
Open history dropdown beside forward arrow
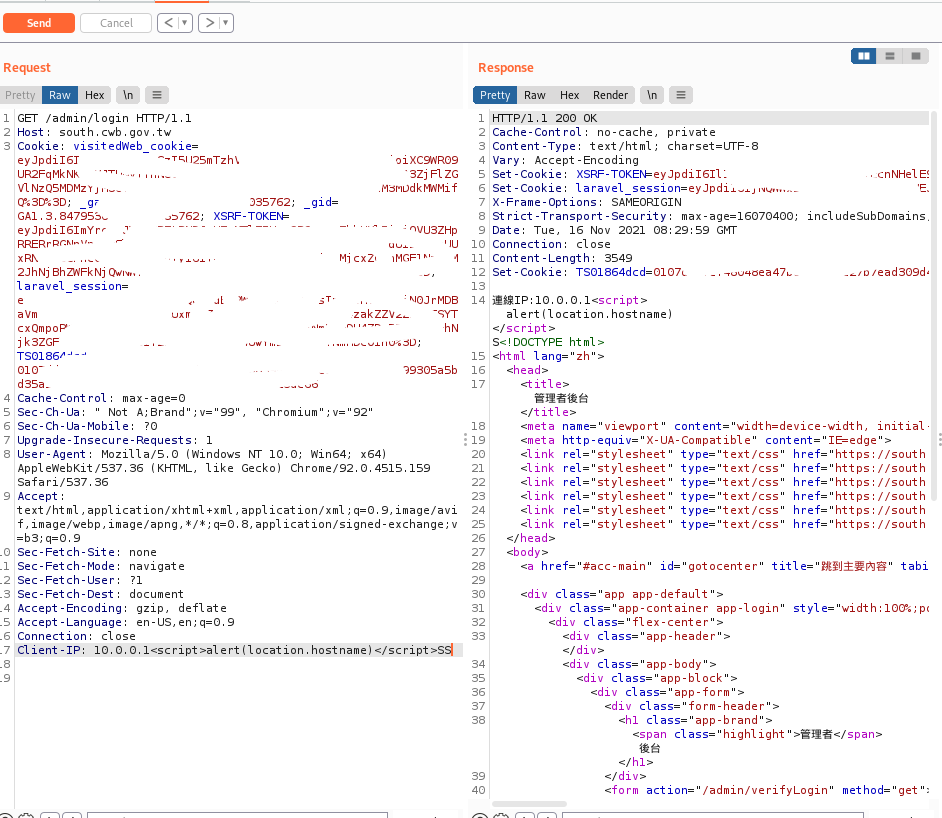pyautogui.click(x=226, y=23)
